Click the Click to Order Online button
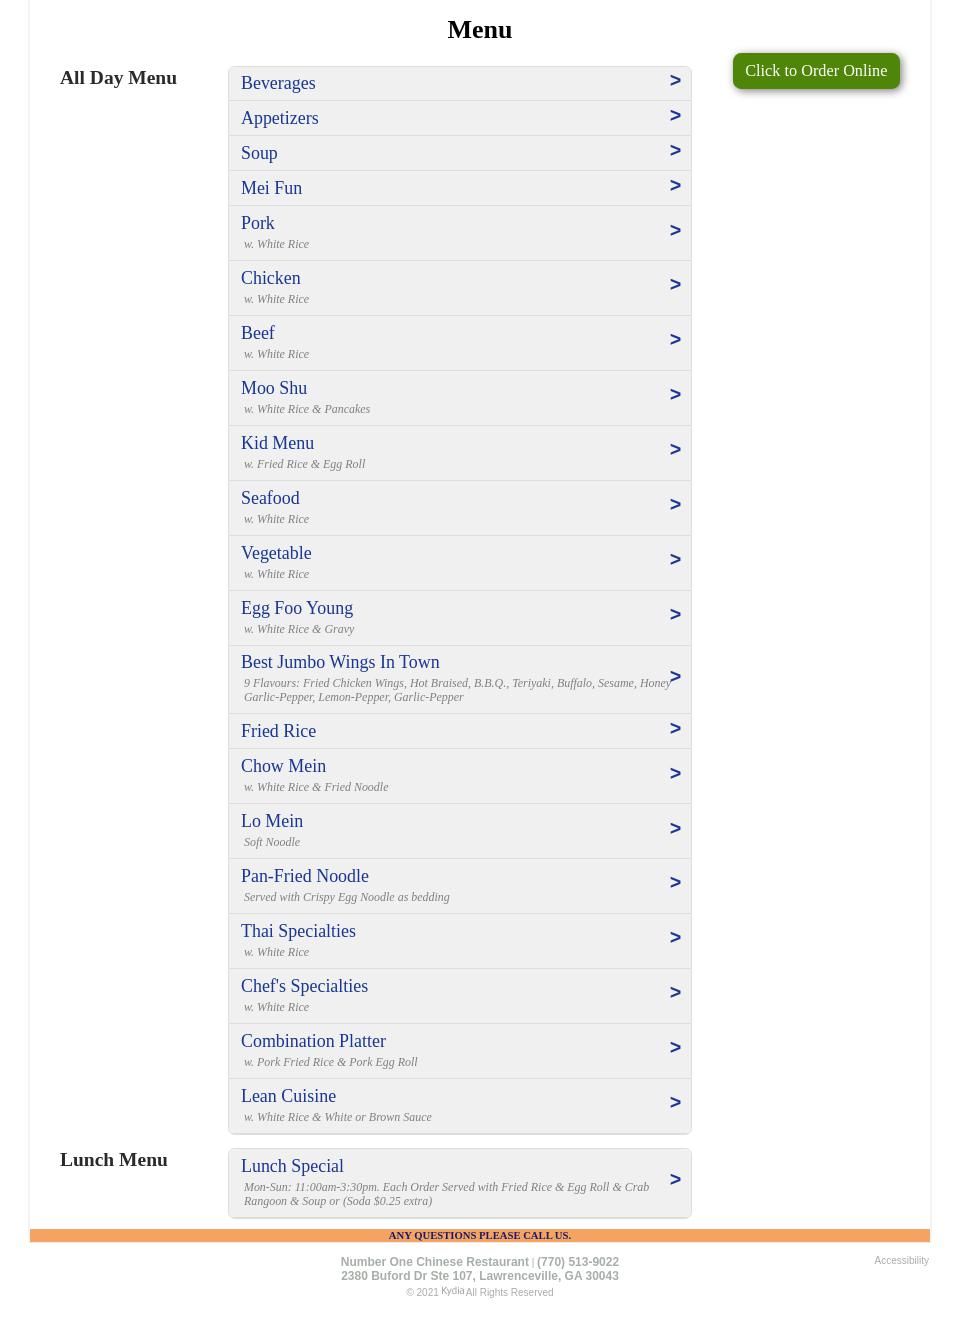The height and width of the screenshot is (1320, 960). [816, 71]
